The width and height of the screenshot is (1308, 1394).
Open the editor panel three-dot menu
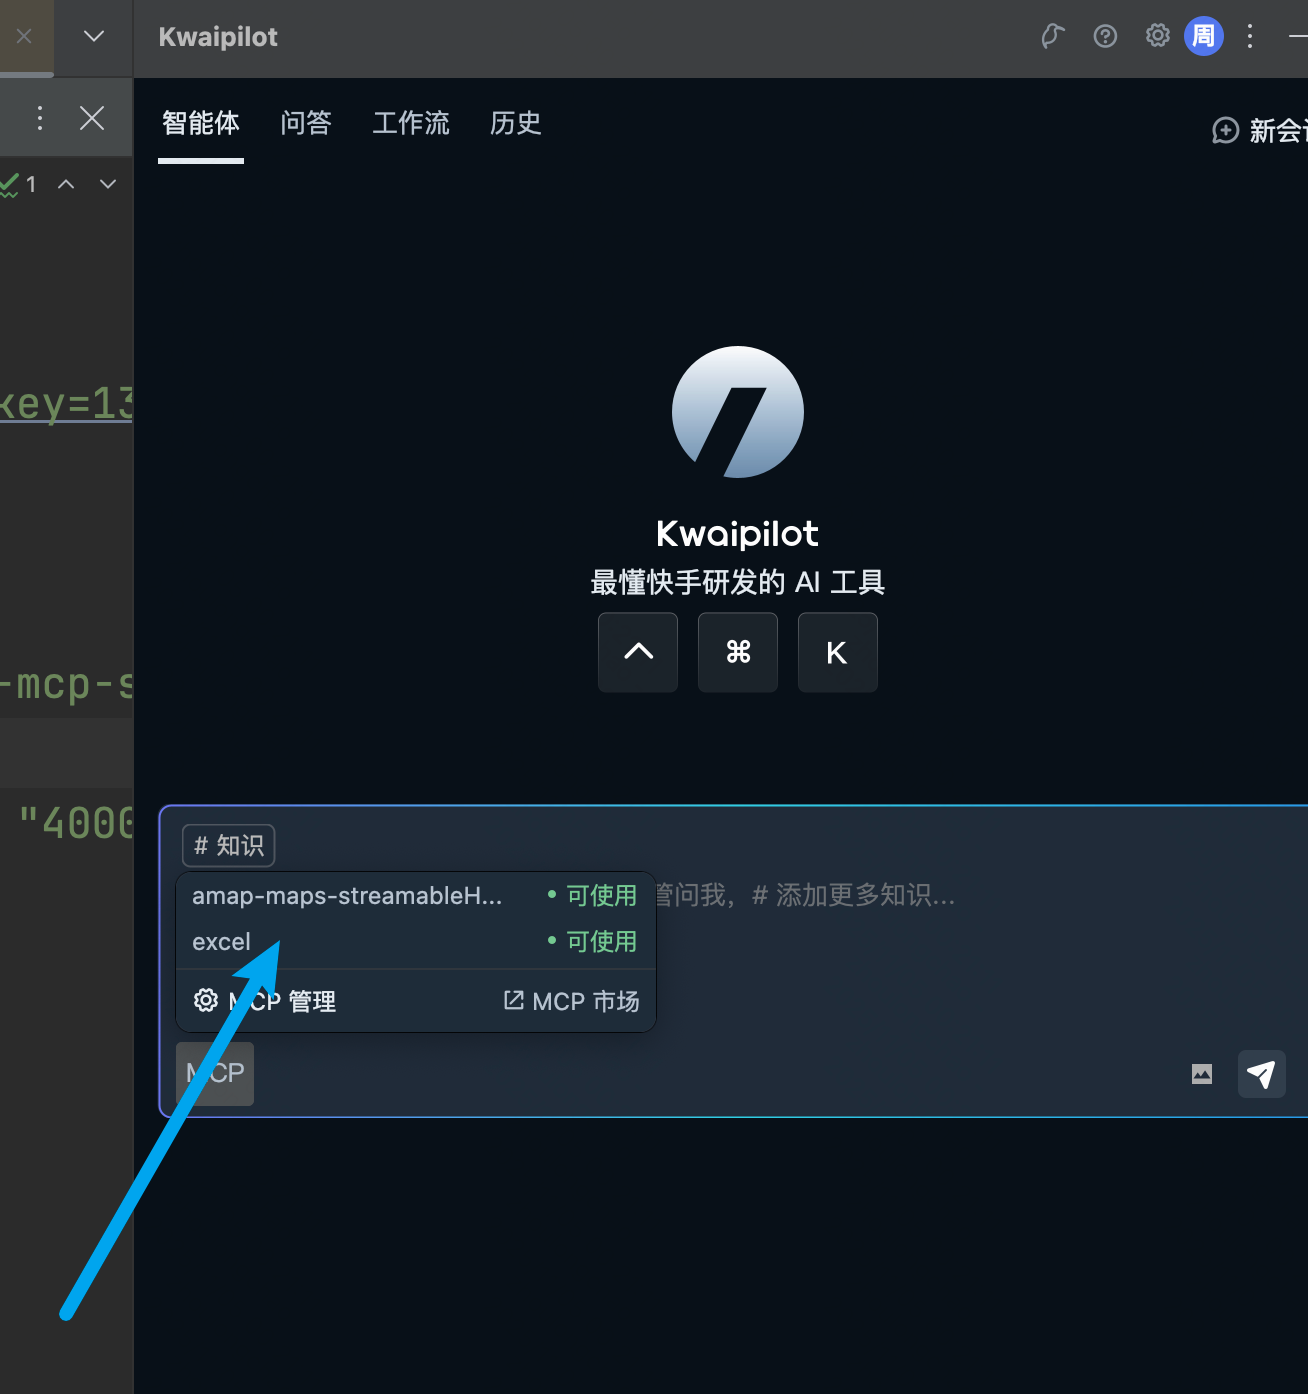pyautogui.click(x=40, y=118)
